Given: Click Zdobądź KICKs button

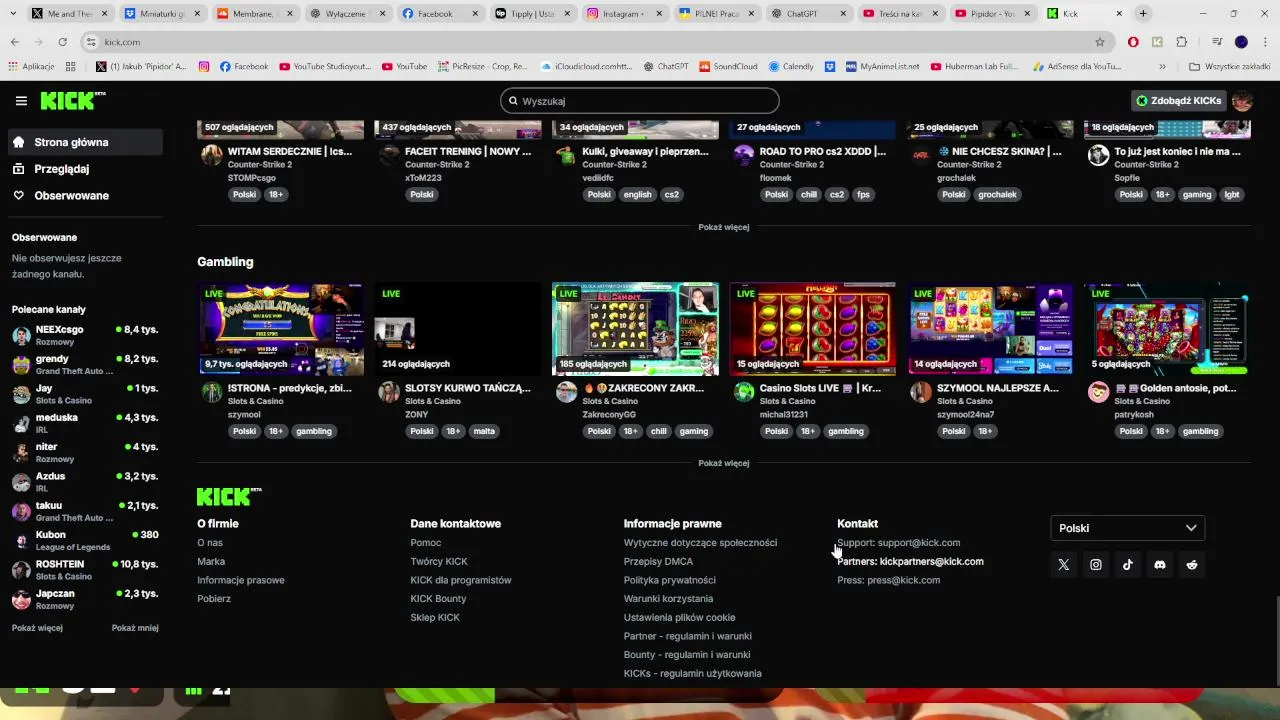Looking at the screenshot, I should click(1179, 101).
